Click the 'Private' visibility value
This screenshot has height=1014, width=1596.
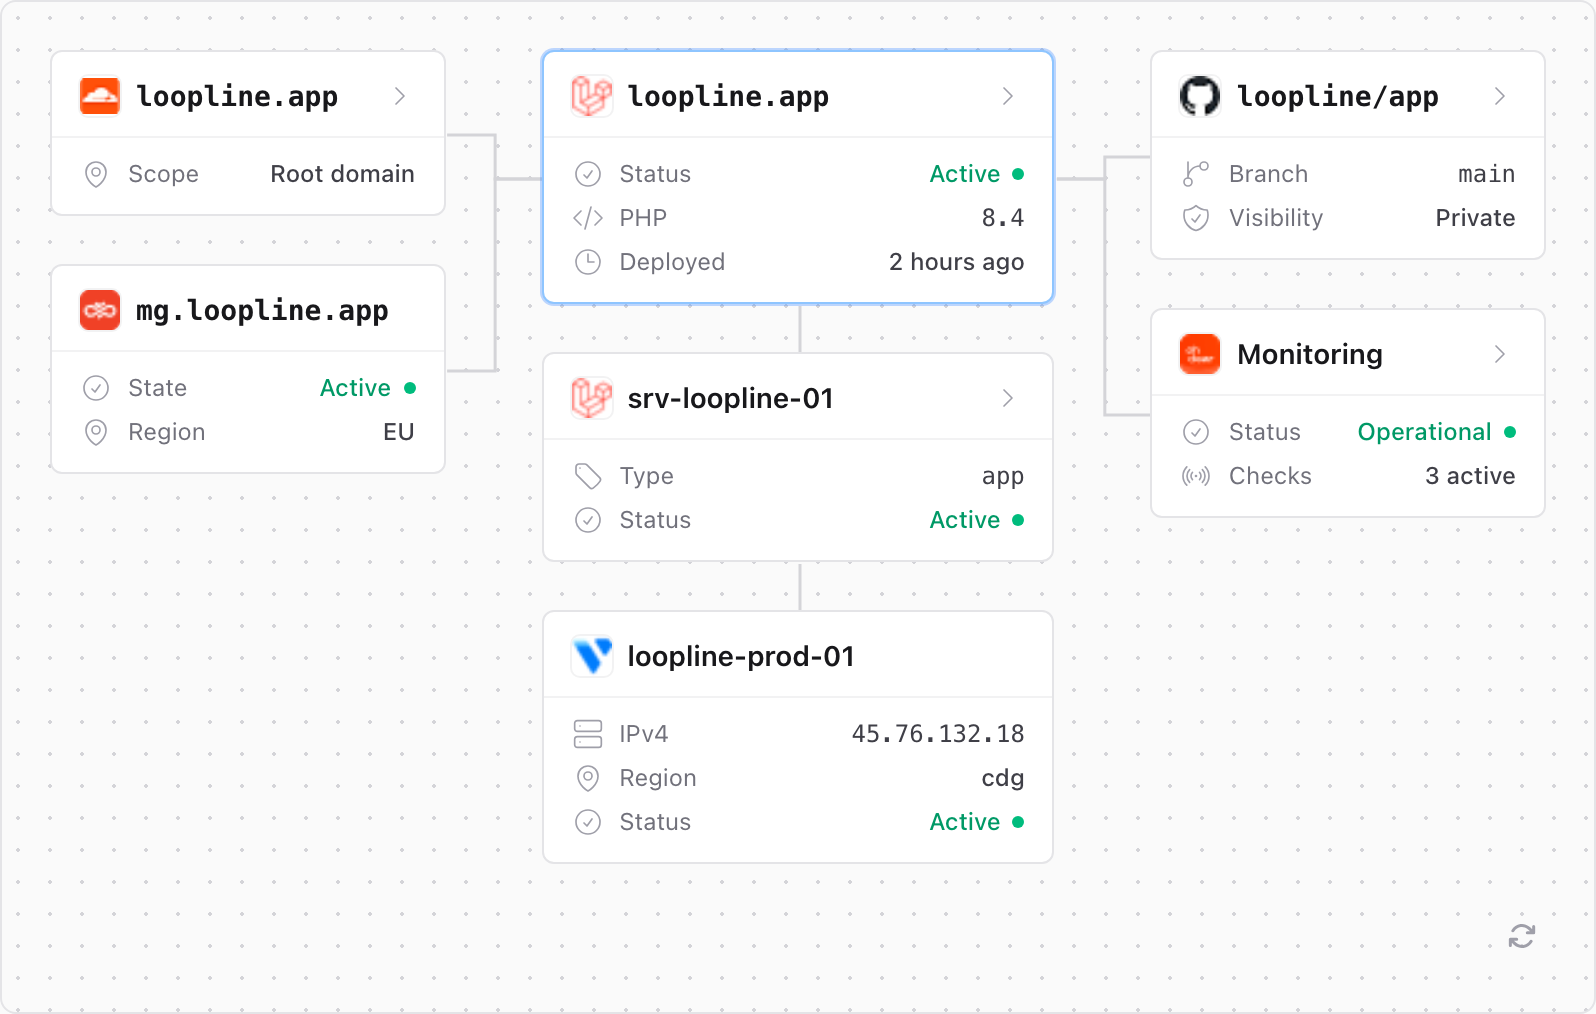click(1475, 218)
